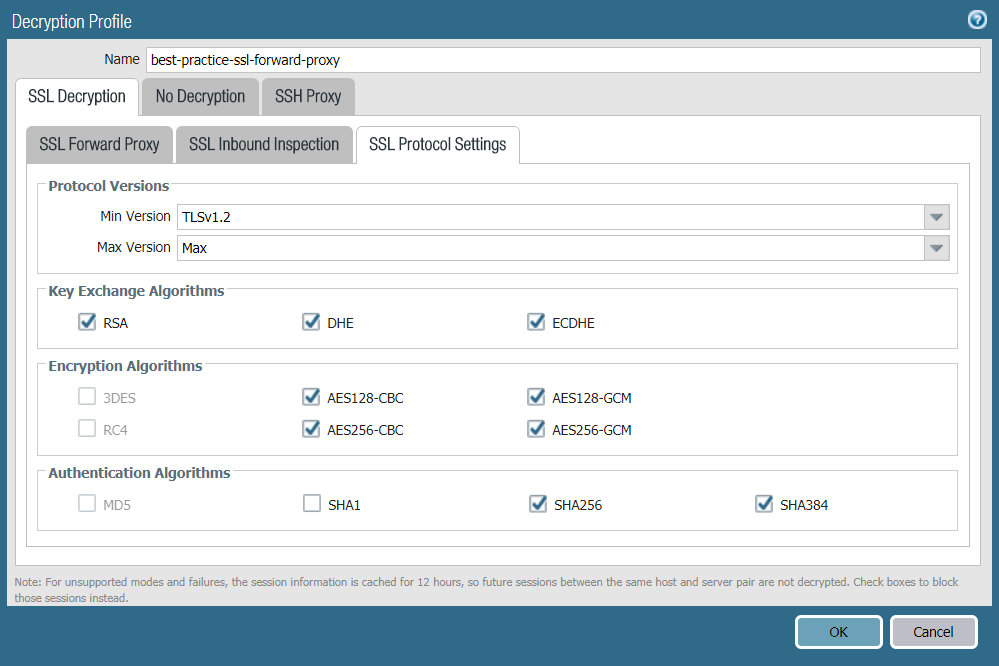Uncheck the AES128-GCM checkbox
The height and width of the screenshot is (666, 999).
click(536, 398)
